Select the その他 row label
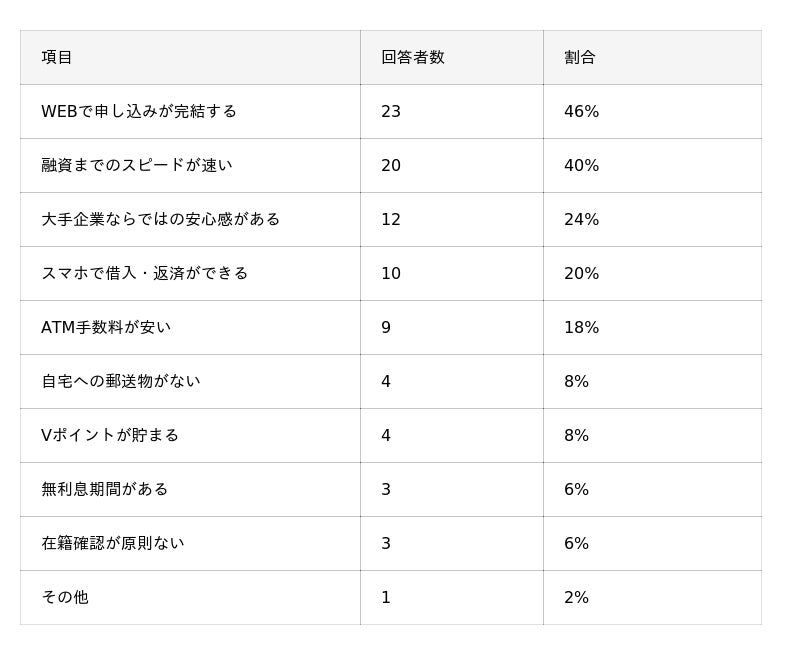Image resolution: width=800 pixels, height=655 pixels. pos(64,597)
